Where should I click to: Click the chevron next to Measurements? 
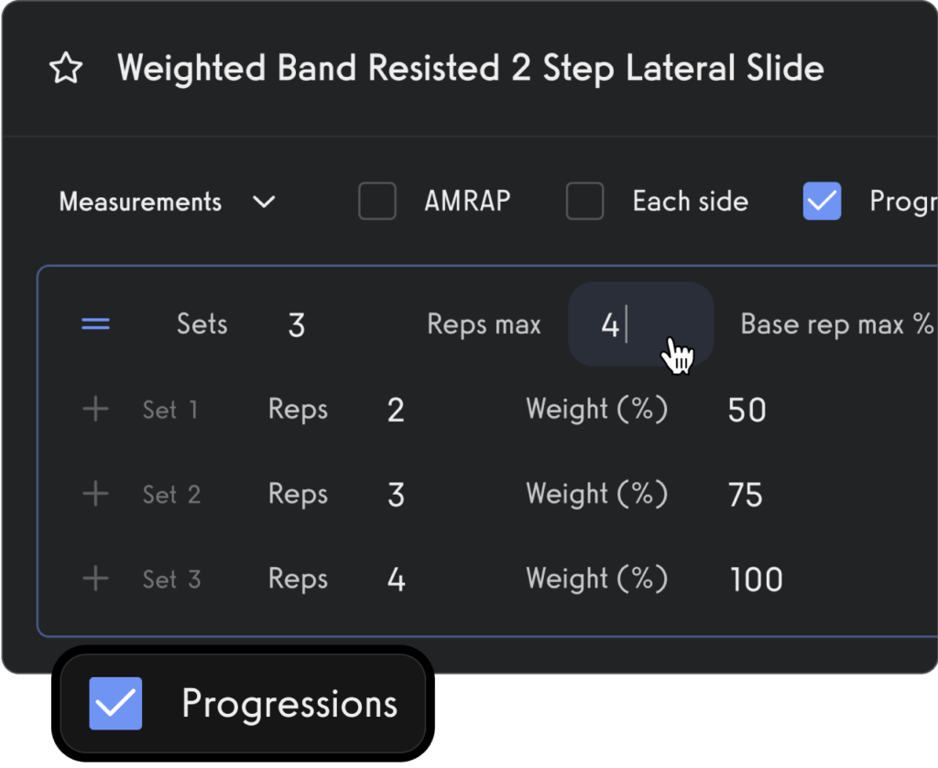[264, 201]
